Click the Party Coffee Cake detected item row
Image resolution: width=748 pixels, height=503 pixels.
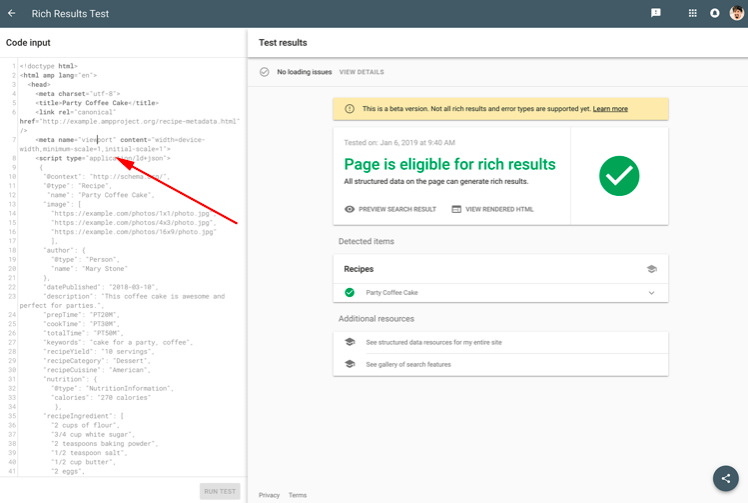point(500,293)
